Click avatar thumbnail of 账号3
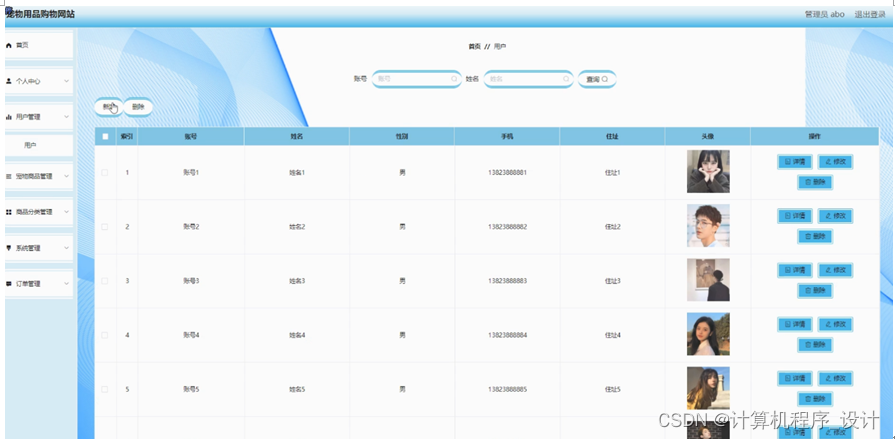 coord(708,280)
